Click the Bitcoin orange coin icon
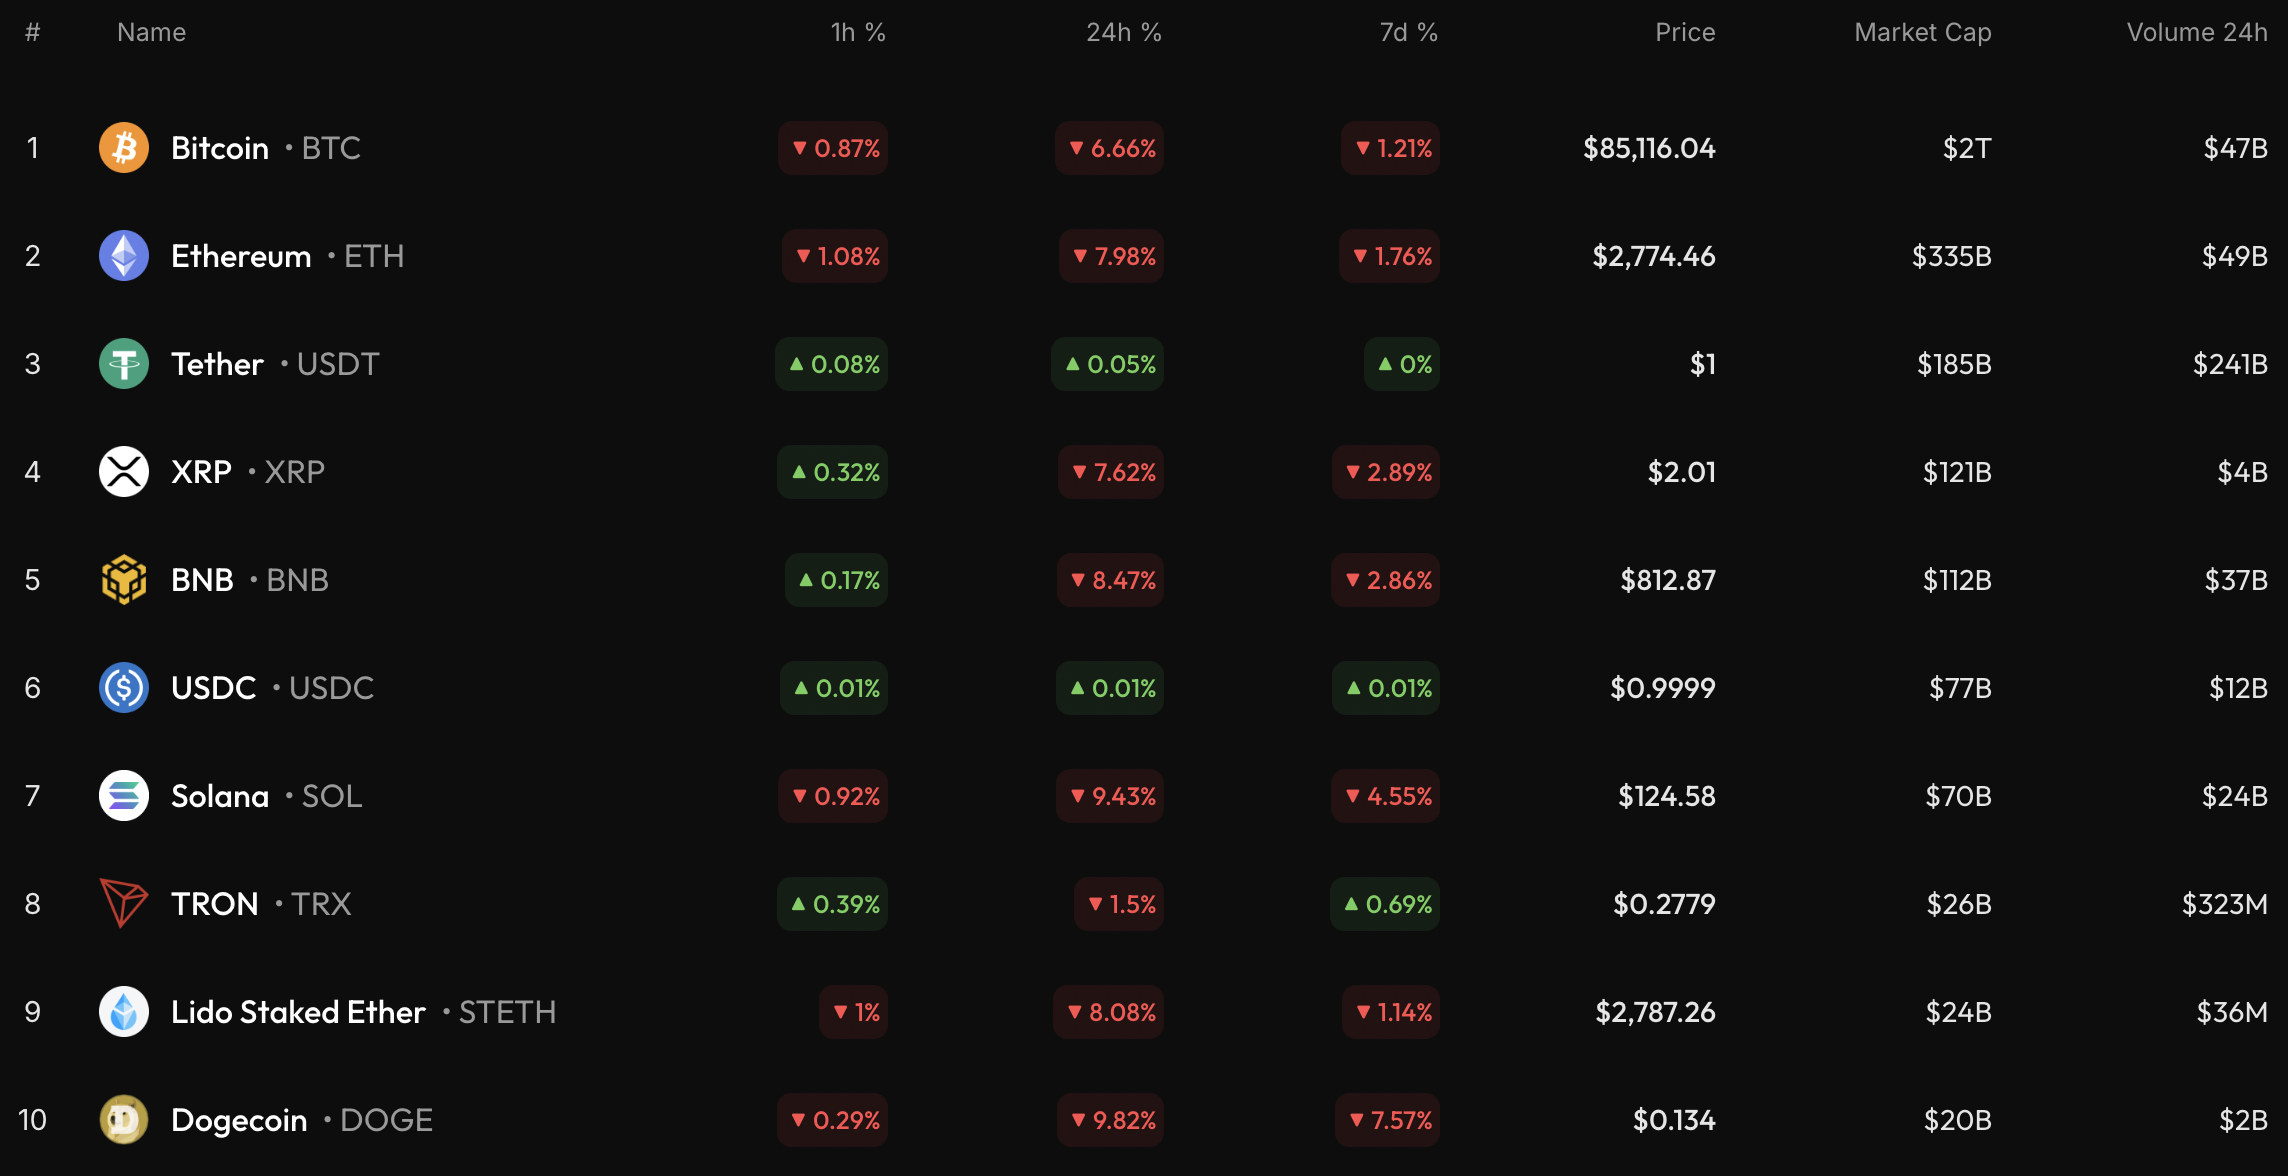The width and height of the screenshot is (2288, 1176). point(124,148)
